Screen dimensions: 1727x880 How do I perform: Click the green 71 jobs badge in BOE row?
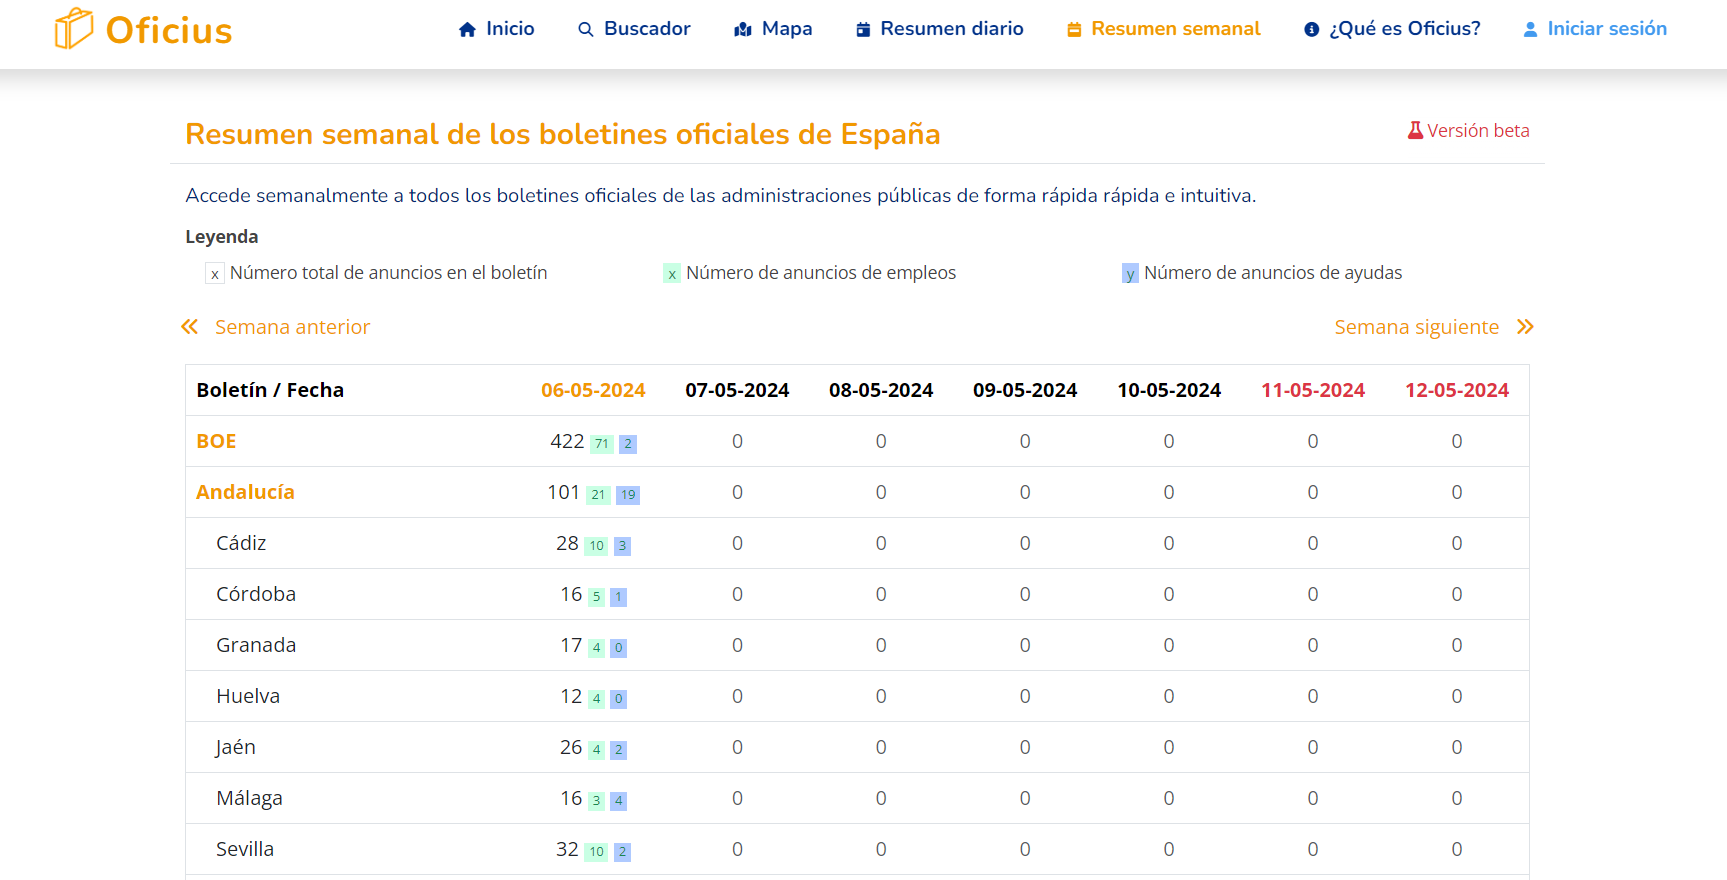click(601, 444)
